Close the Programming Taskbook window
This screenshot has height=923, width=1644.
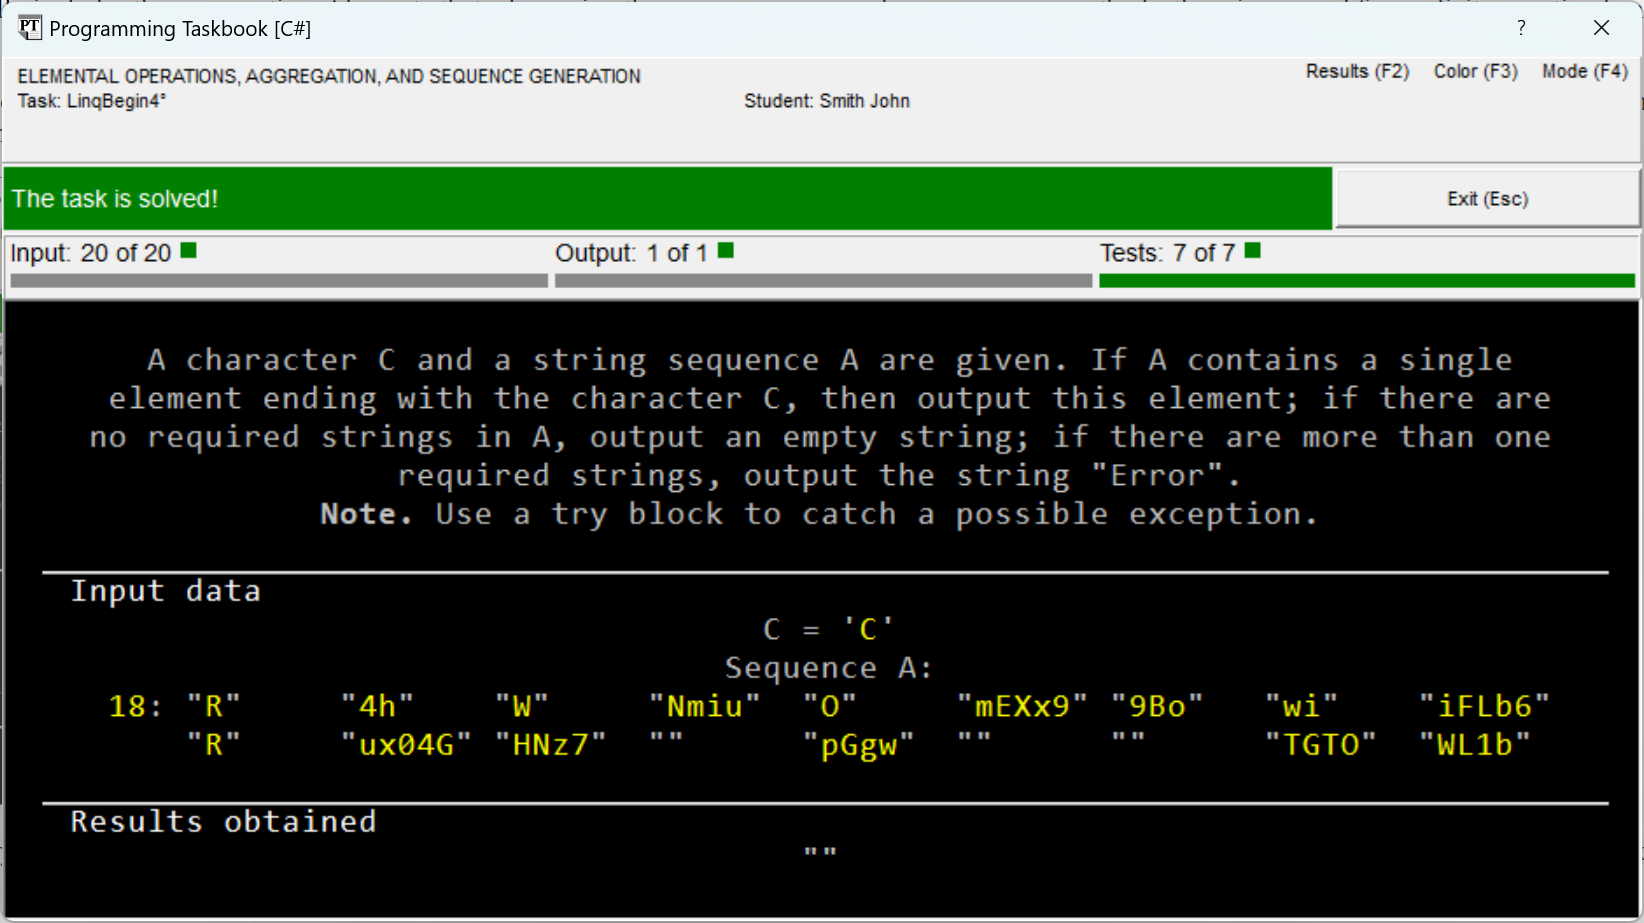click(1601, 28)
